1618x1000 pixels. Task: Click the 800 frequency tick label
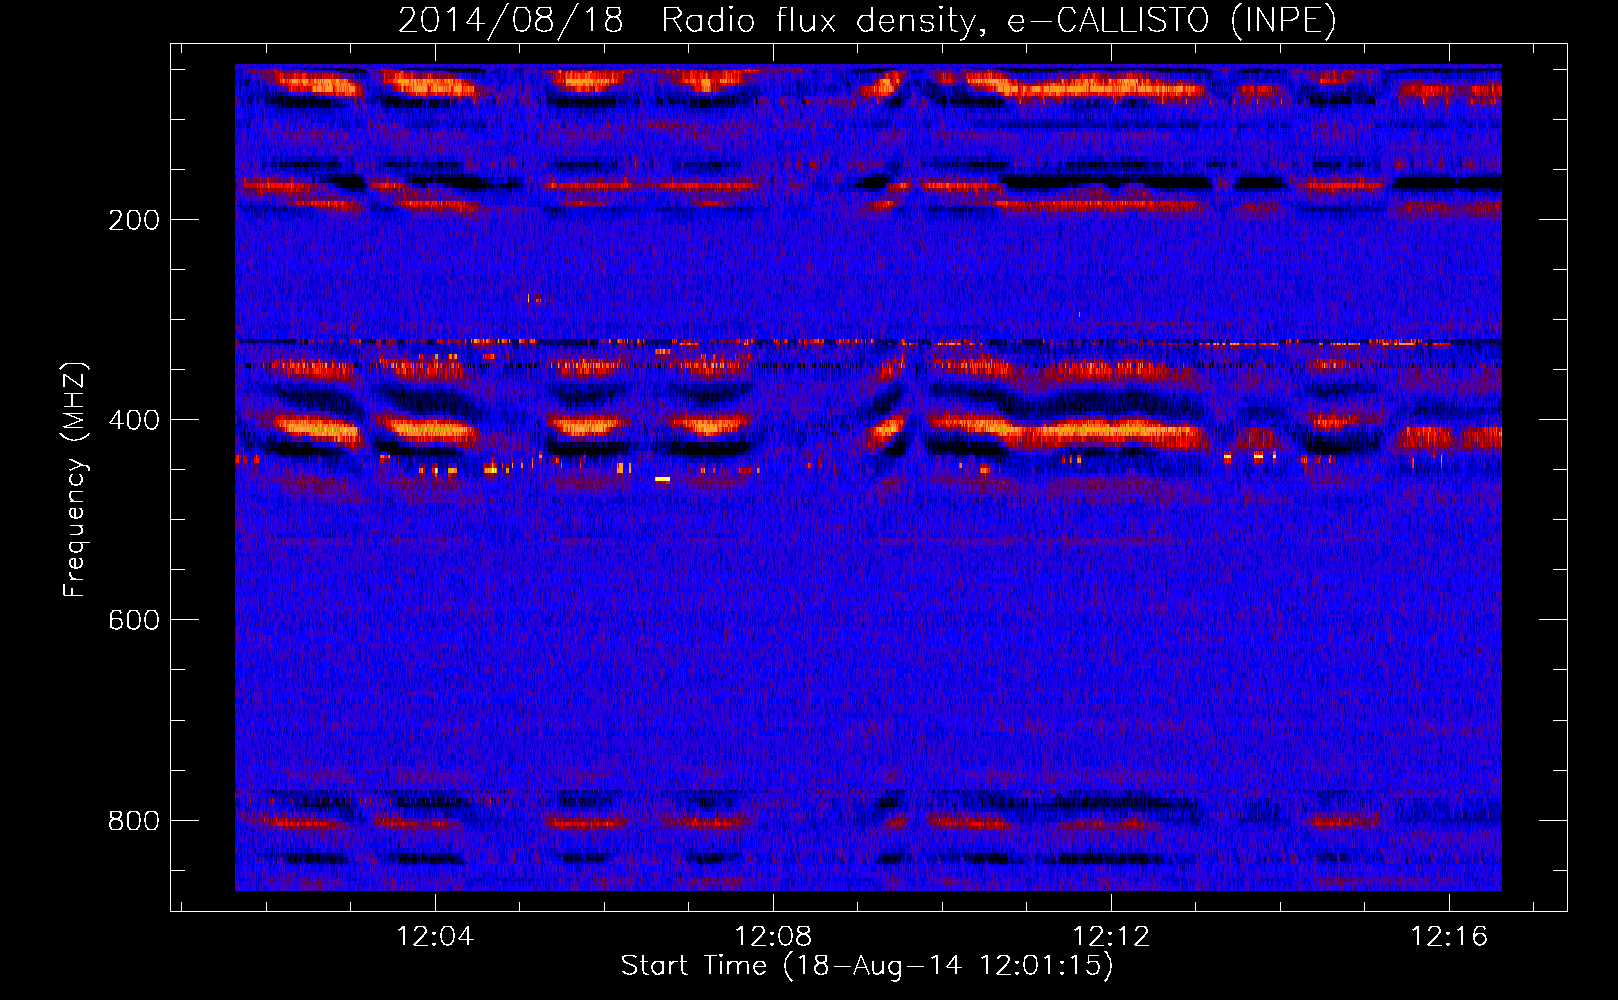[x=134, y=820]
